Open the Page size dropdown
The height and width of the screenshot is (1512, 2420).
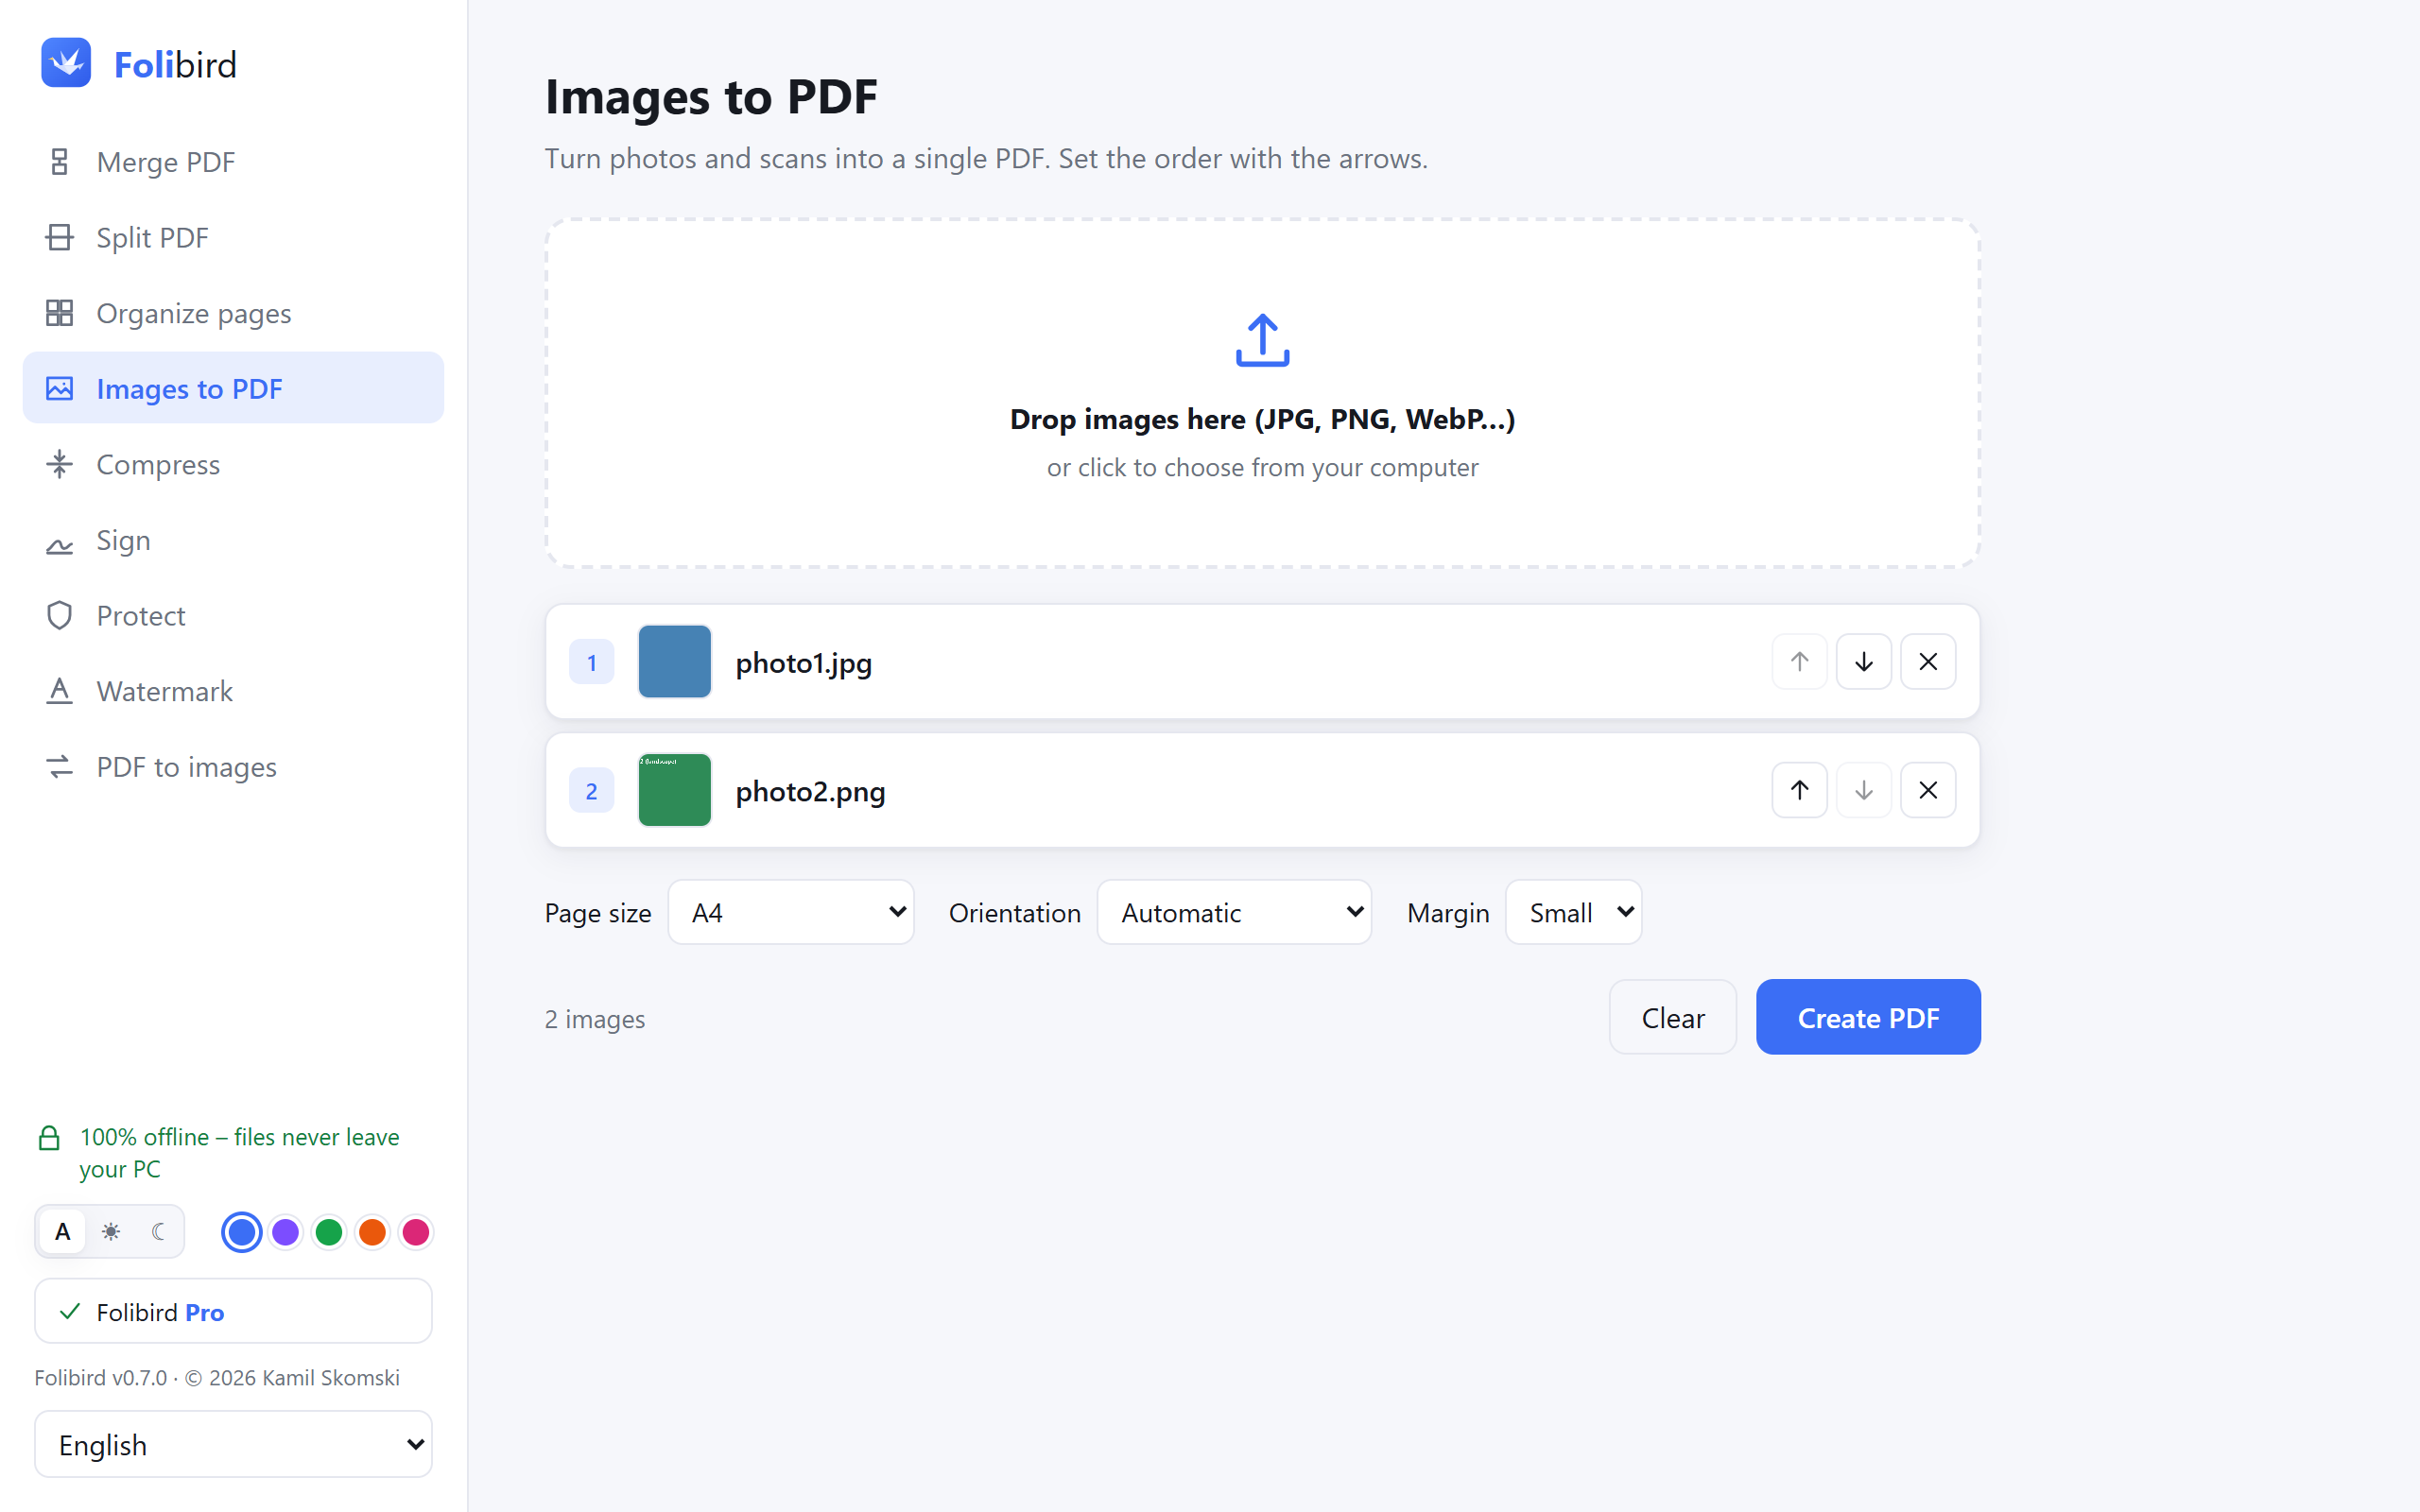tap(790, 912)
